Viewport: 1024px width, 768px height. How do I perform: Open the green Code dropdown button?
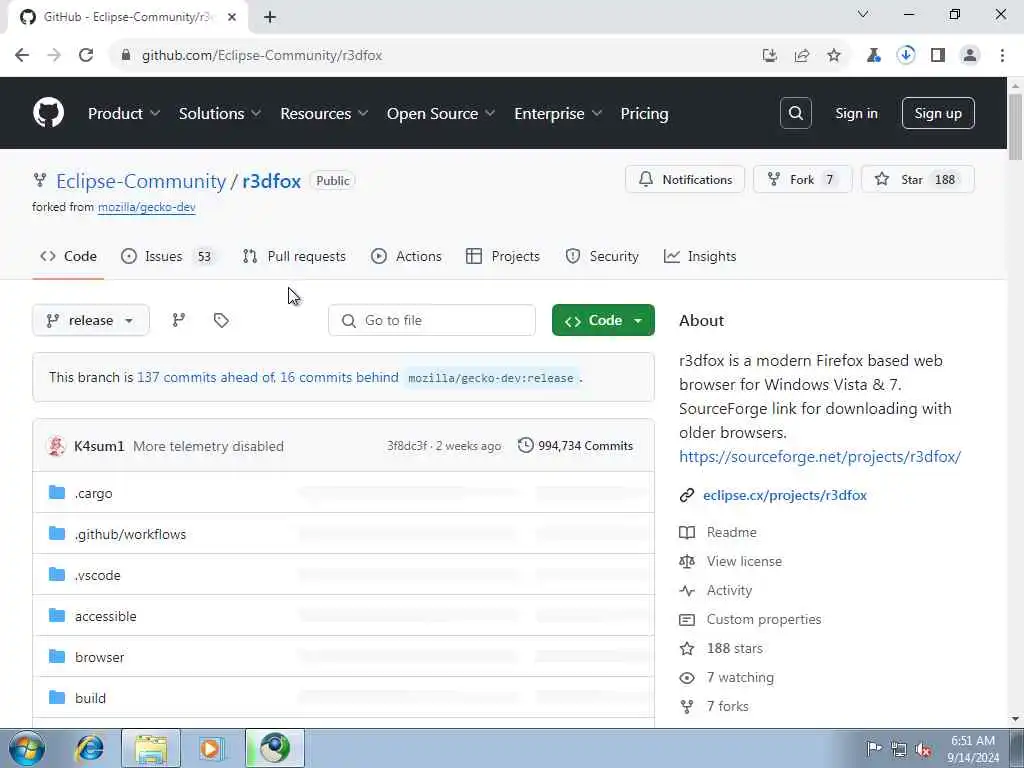pos(603,320)
